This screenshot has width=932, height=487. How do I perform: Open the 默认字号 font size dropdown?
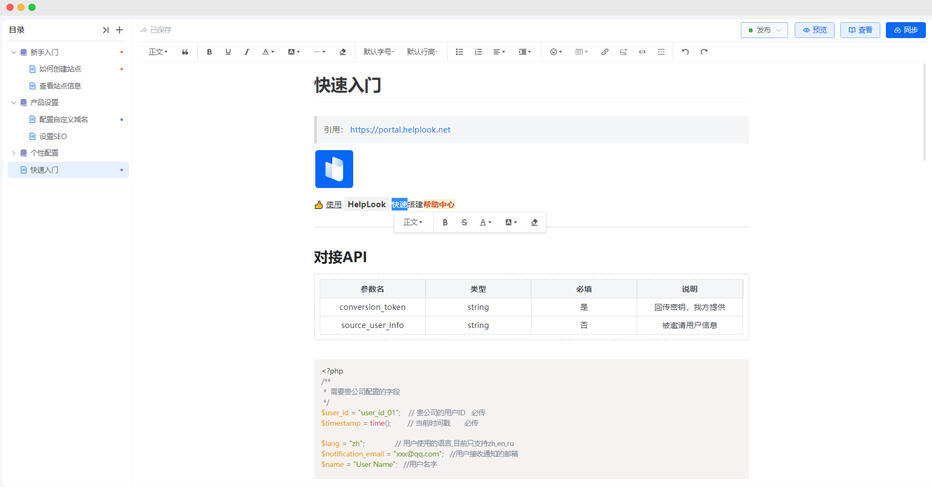(x=379, y=52)
